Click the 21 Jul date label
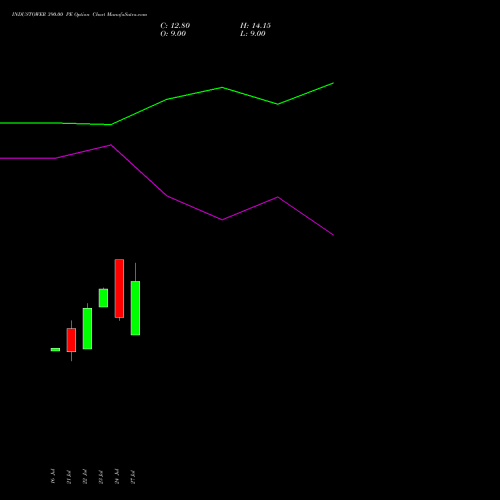This screenshot has width=500, height=500. [69, 477]
